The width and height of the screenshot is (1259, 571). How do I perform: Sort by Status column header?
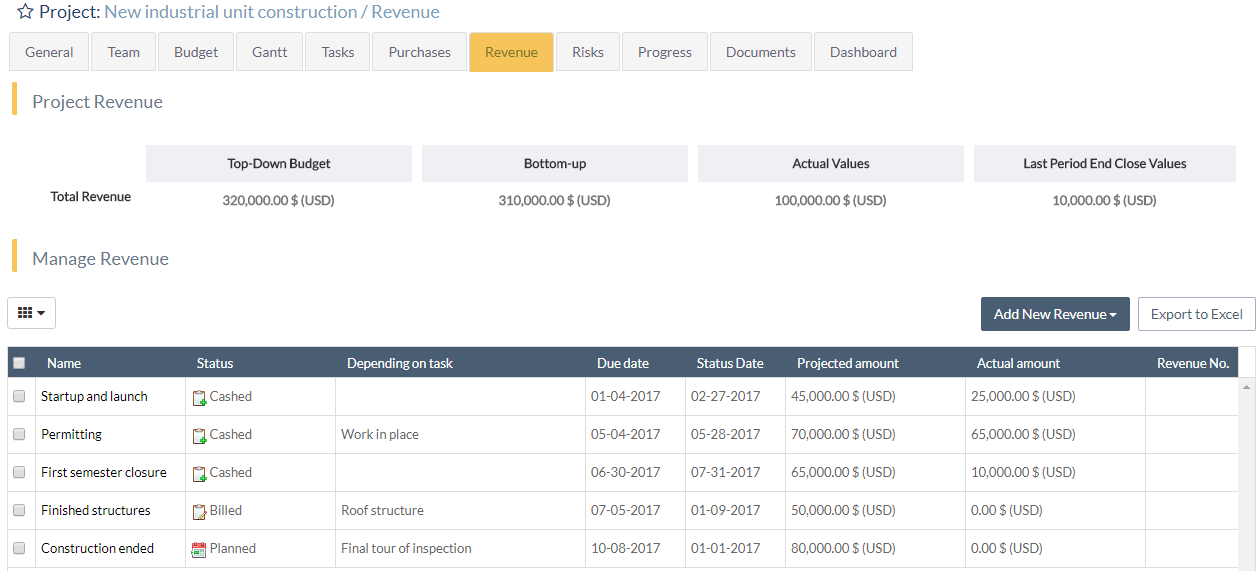click(x=215, y=363)
